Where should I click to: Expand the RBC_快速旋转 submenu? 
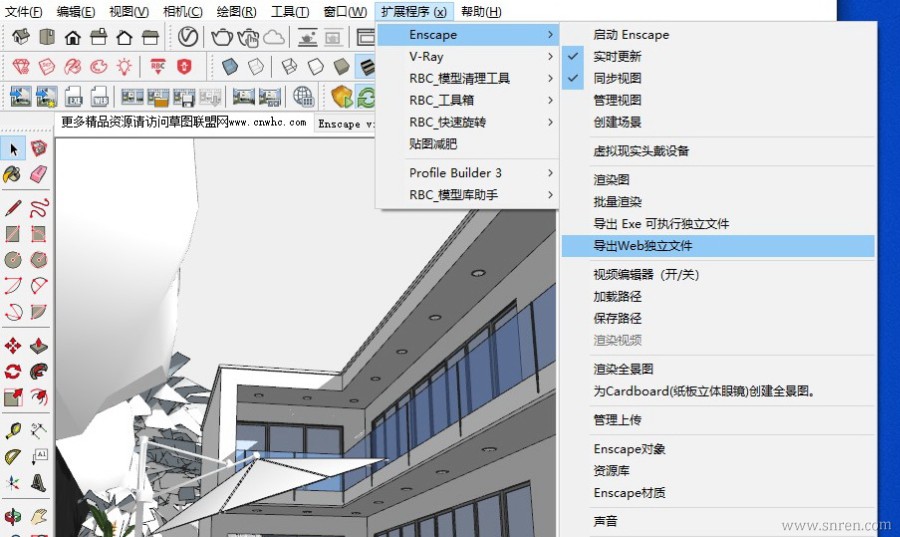click(x=467, y=122)
